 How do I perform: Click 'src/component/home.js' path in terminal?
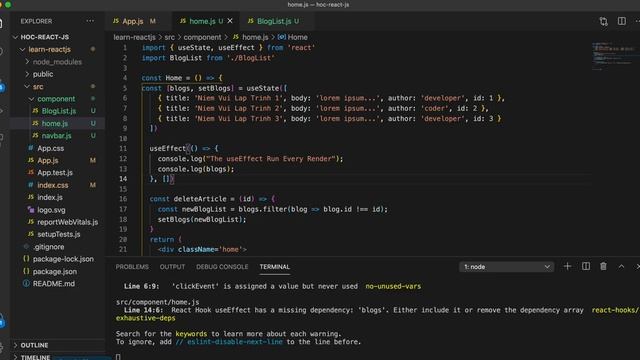158,302
